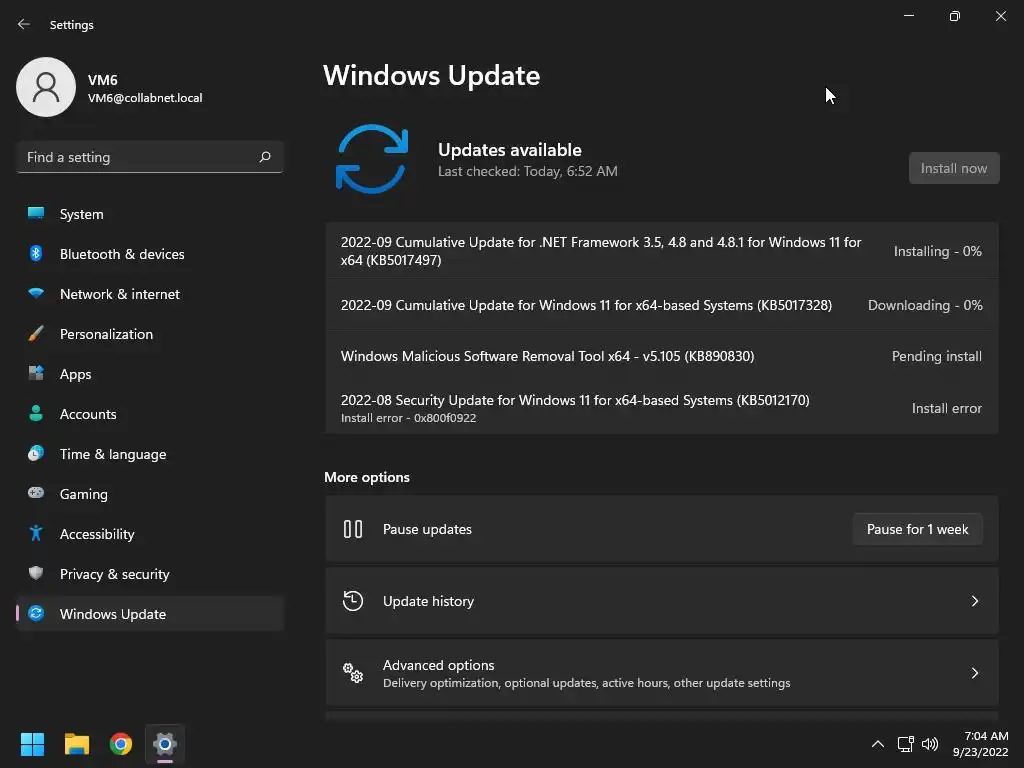Click the Install now button
Image resolution: width=1024 pixels, height=768 pixels.
coord(953,168)
